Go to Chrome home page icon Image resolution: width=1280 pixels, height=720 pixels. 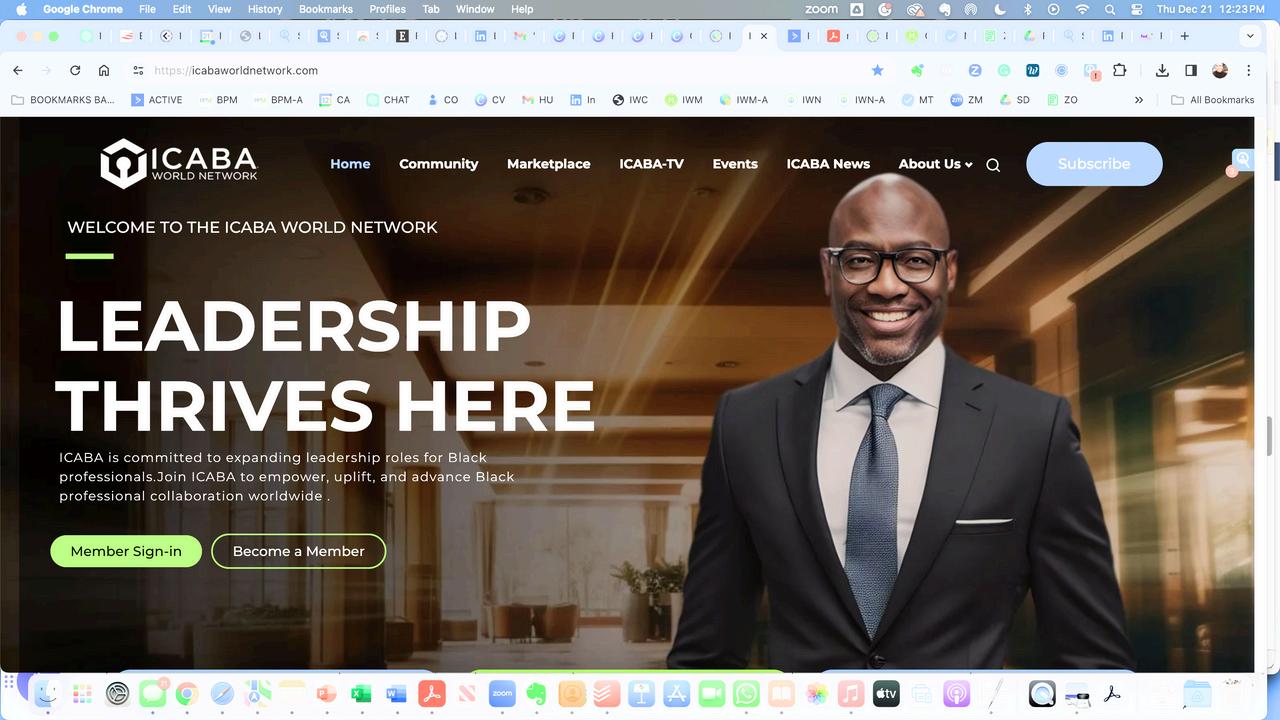point(104,70)
